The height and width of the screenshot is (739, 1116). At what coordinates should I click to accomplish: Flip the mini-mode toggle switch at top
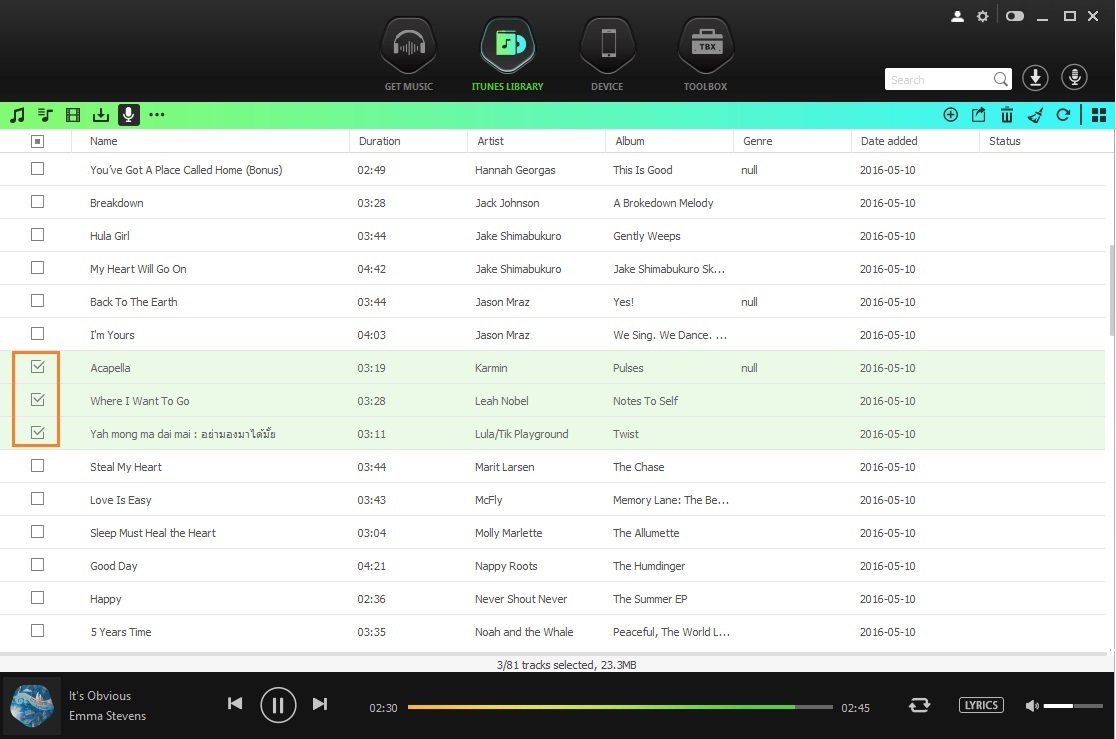pos(1015,16)
